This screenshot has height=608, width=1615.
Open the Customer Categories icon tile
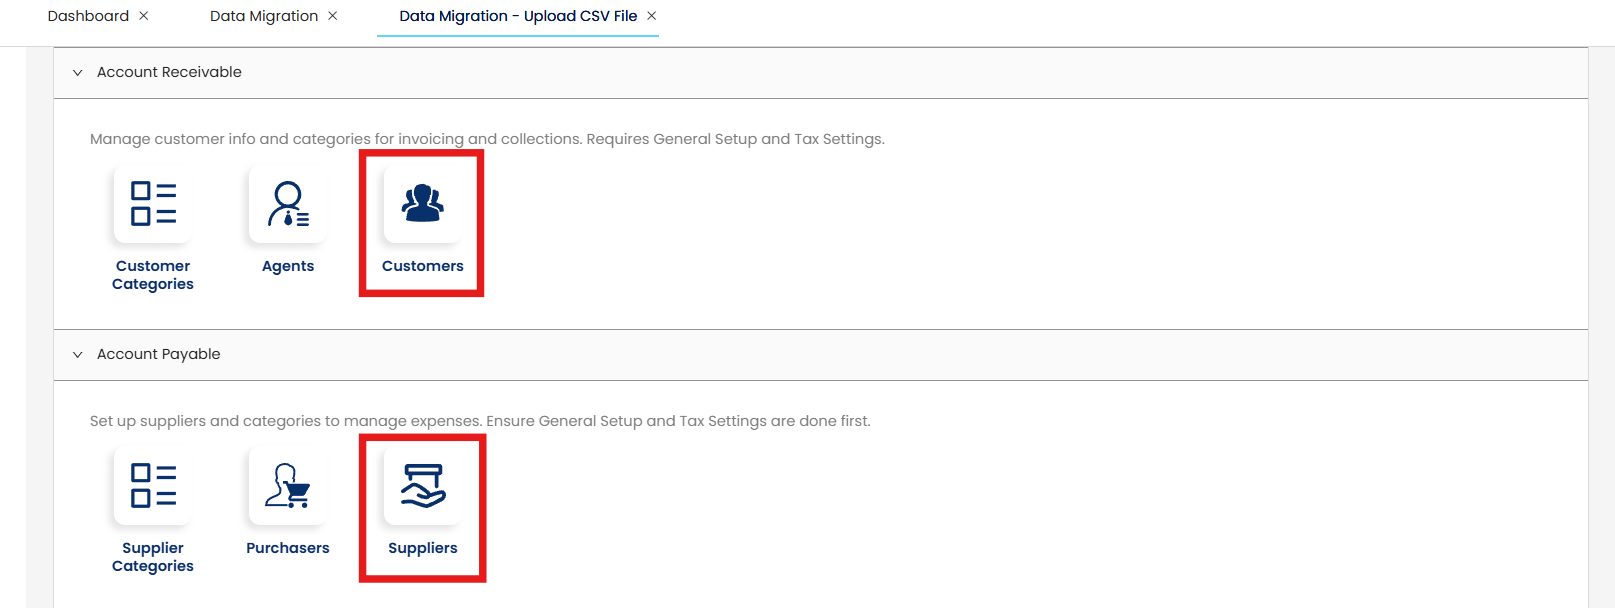[x=153, y=204]
